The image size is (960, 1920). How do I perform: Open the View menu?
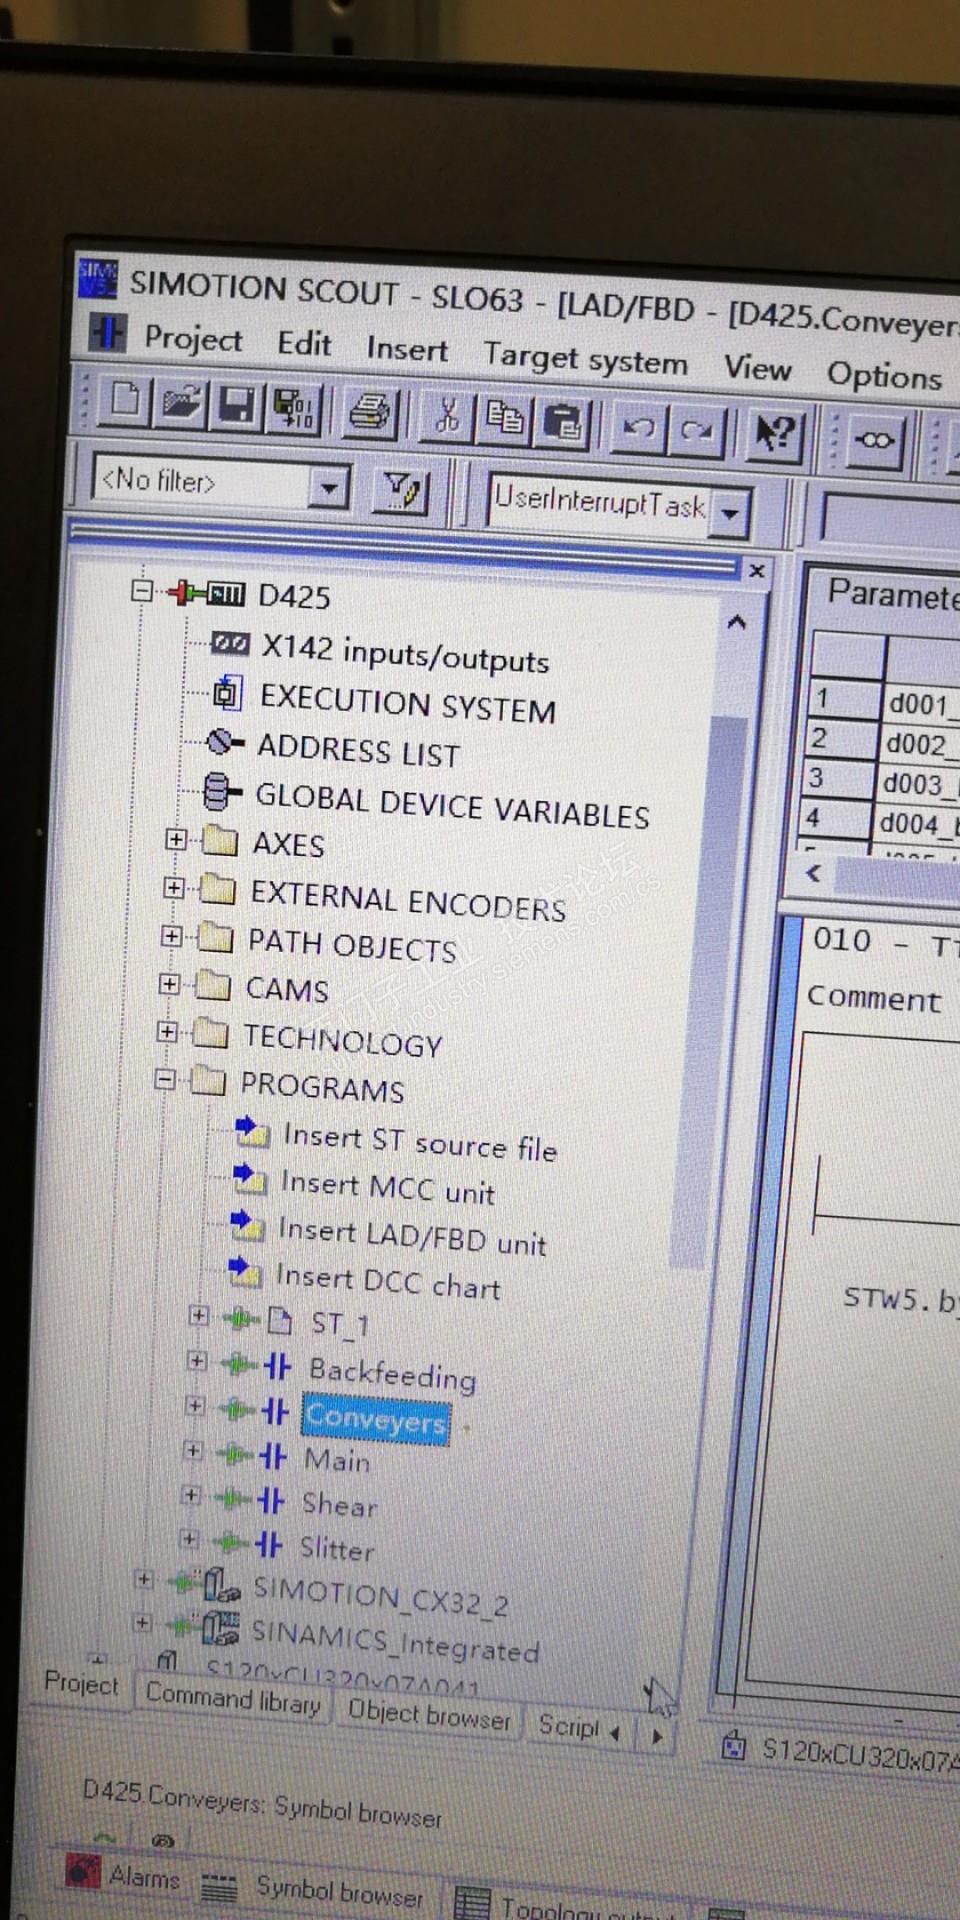(x=757, y=368)
